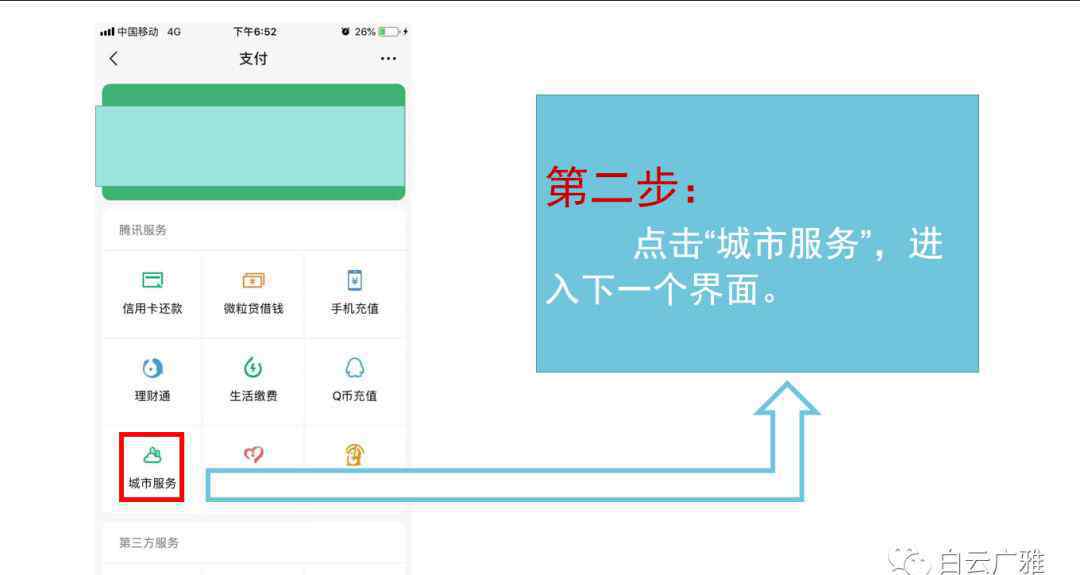This screenshot has width=1080, height=575.
Task: Open 生活缴费 utility bill payment
Action: pyautogui.click(x=253, y=381)
